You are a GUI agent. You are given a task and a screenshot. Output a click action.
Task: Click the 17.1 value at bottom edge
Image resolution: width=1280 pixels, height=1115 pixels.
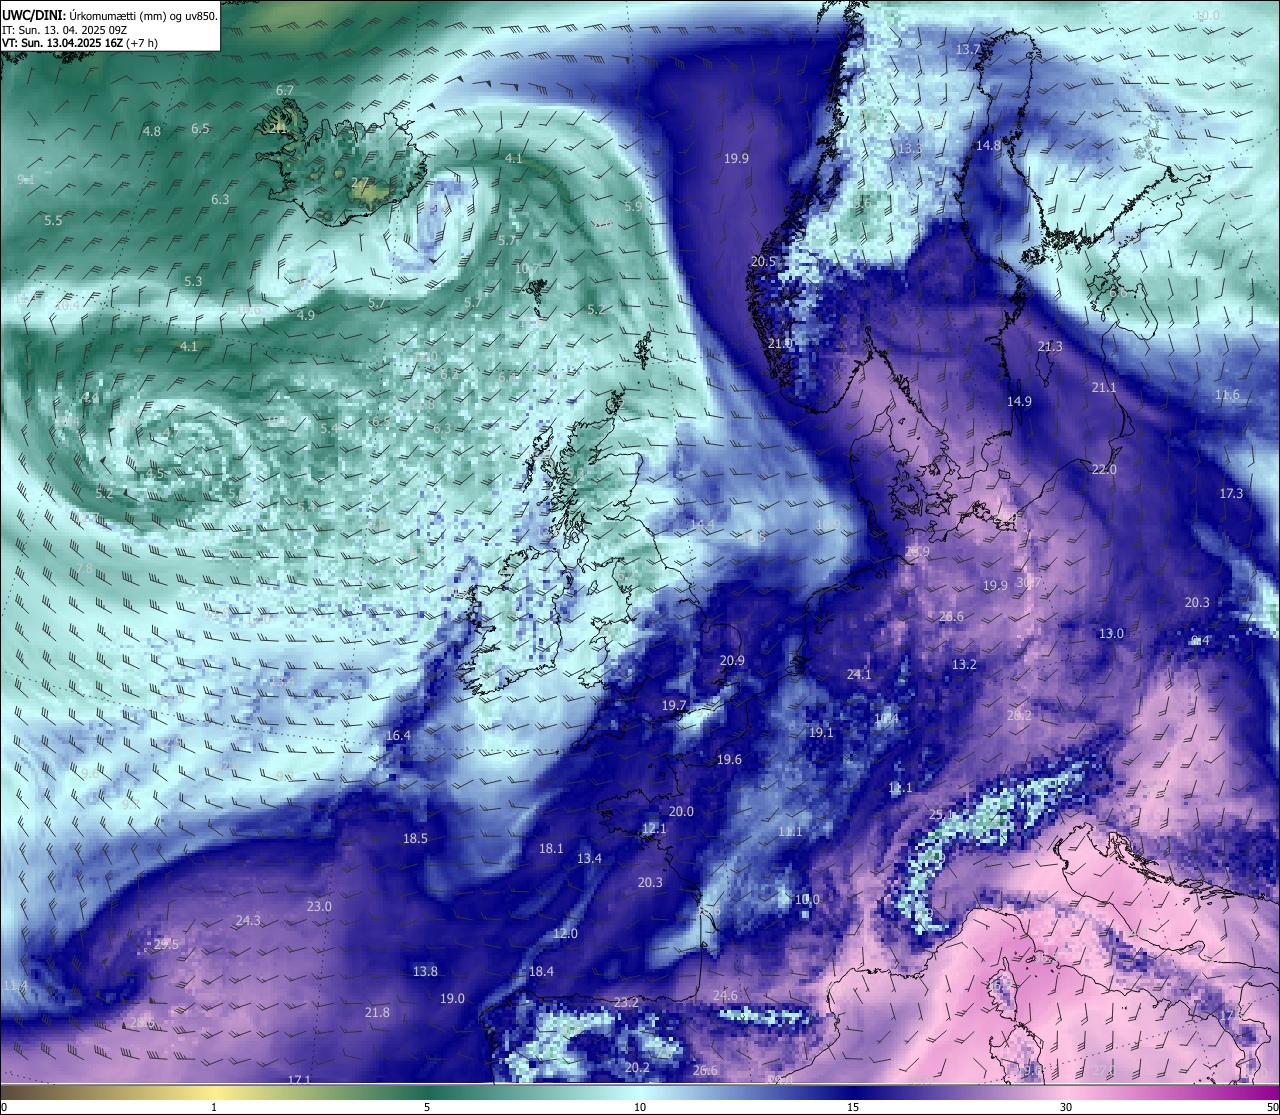[x=299, y=1080]
